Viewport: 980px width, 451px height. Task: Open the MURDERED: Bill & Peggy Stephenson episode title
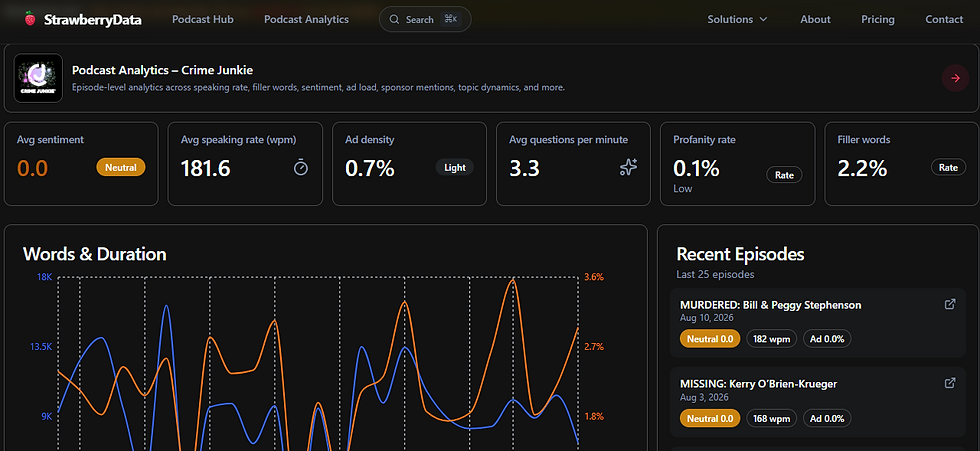771,305
